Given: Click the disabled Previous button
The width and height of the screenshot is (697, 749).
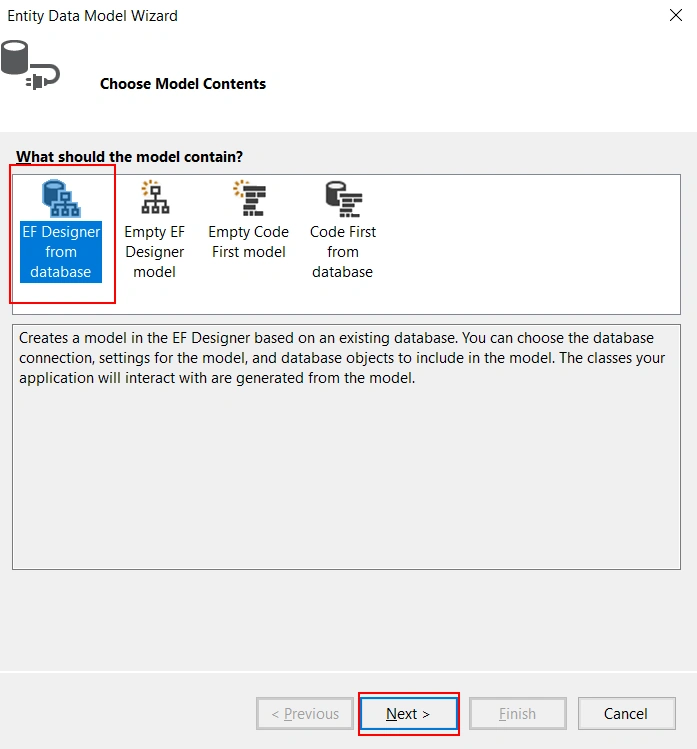Looking at the screenshot, I should coord(305,714).
